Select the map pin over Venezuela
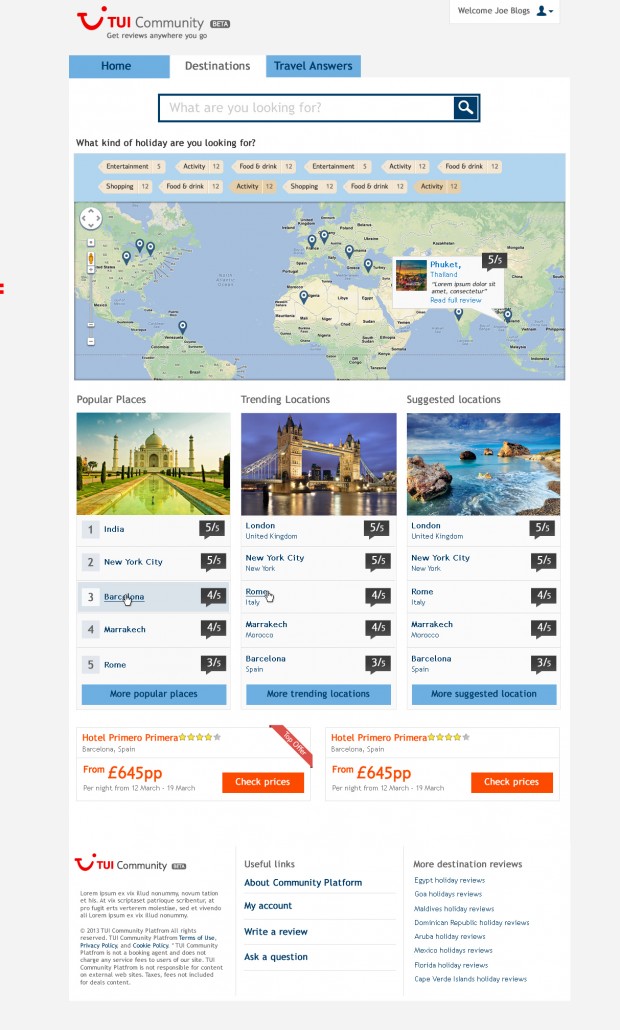This screenshot has width=620, height=1030. pyautogui.click(x=182, y=326)
